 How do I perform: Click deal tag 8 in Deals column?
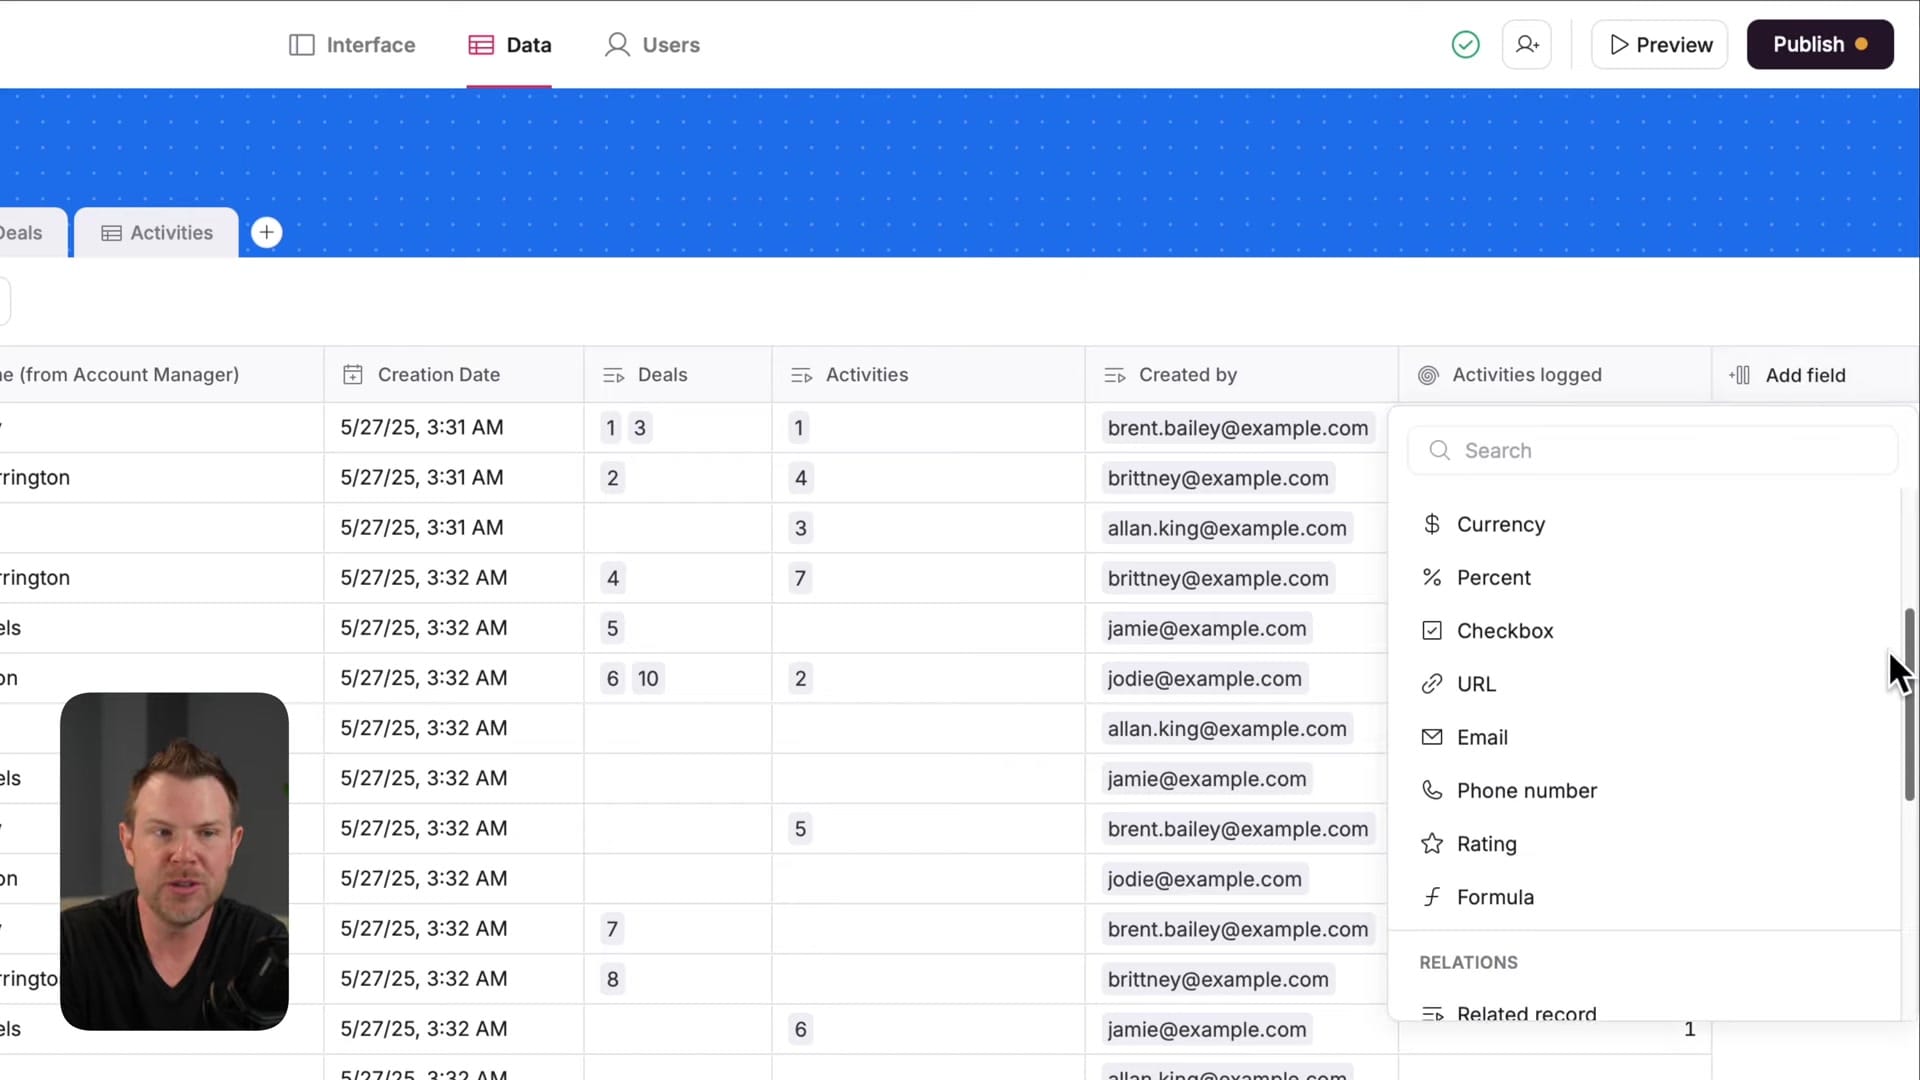click(613, 979)
